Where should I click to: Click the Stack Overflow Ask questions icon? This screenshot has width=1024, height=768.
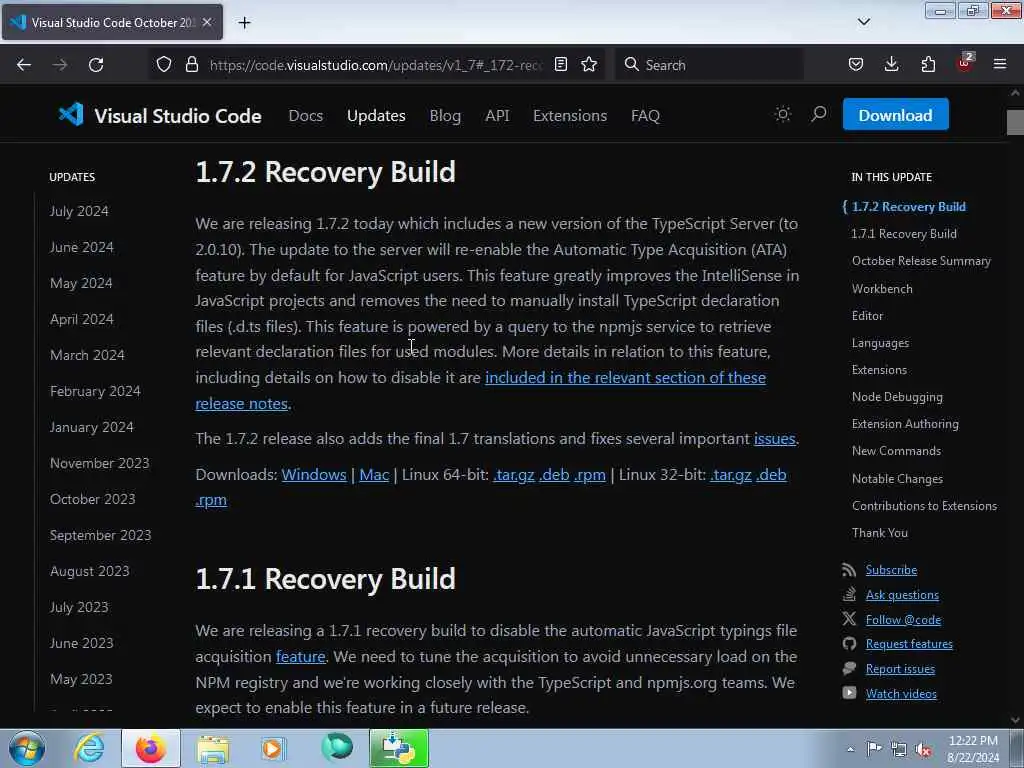point(849,595)
